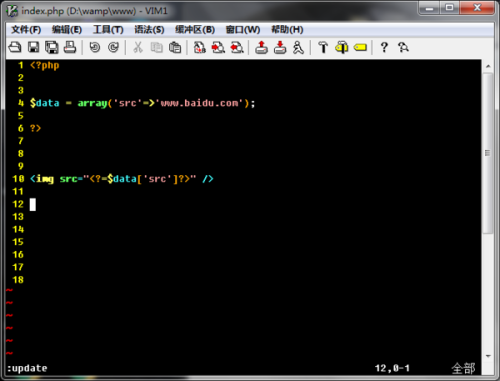Cut selection scissors icon
This screenshot has width=500, height=381.
click(138, 47)
